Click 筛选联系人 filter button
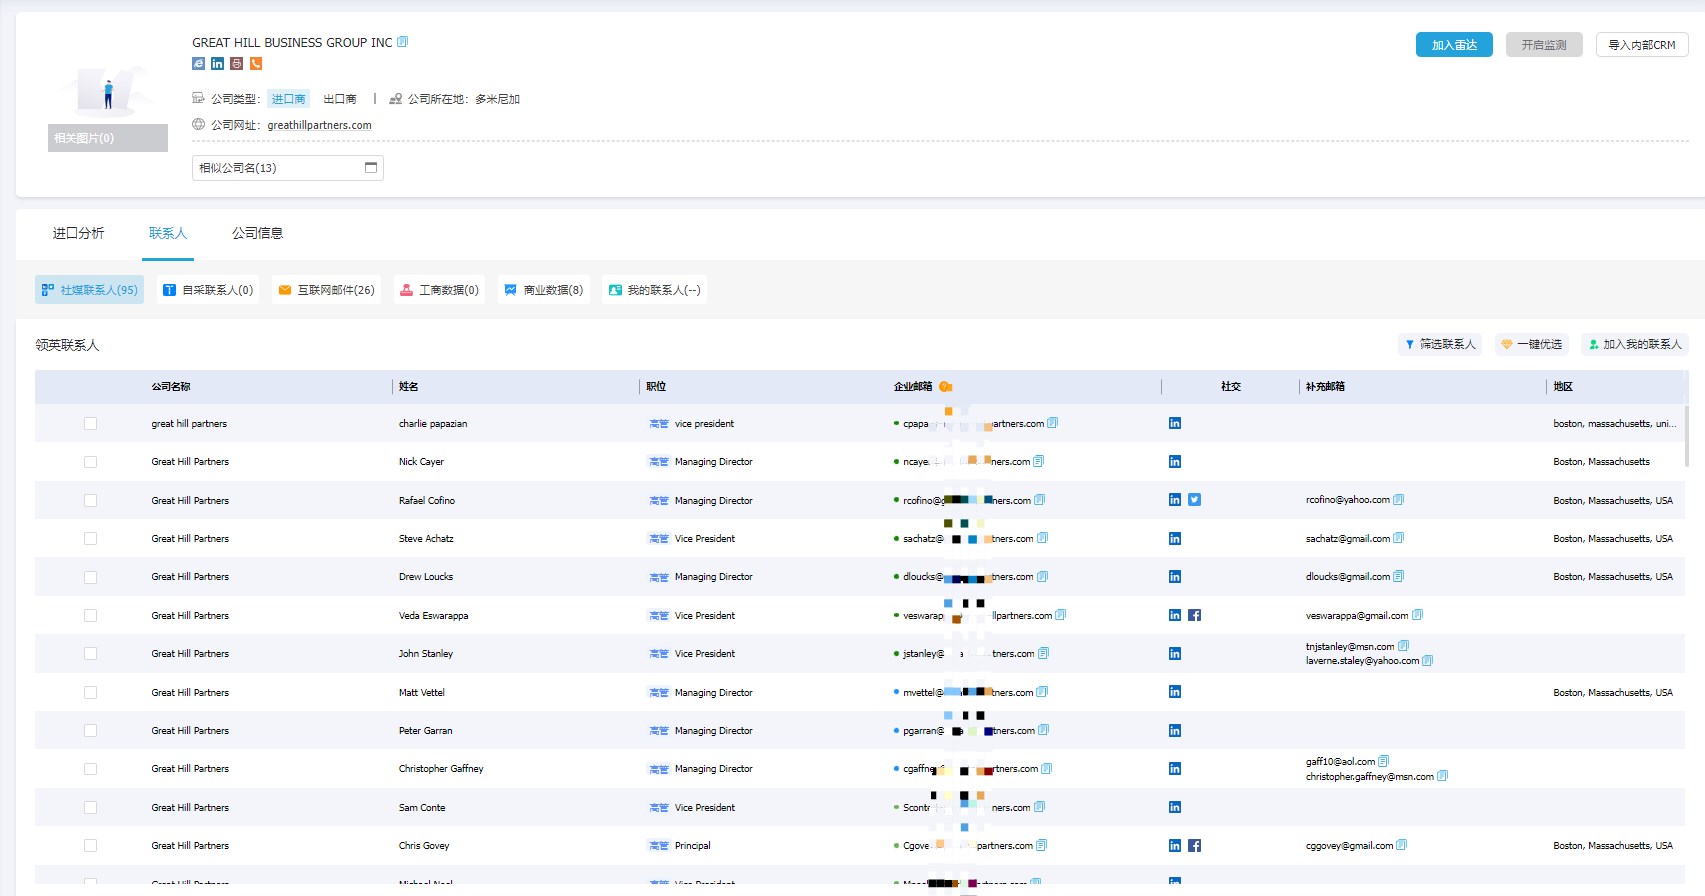This screenshot has width=1705, height=896. tap(1440, 344)
